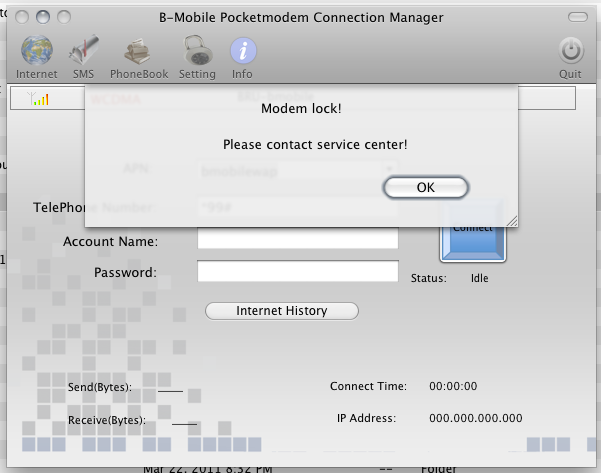Click the window zoom button
Screen dimensions: 601x473
pyautogui.click(x=65, y=18)
